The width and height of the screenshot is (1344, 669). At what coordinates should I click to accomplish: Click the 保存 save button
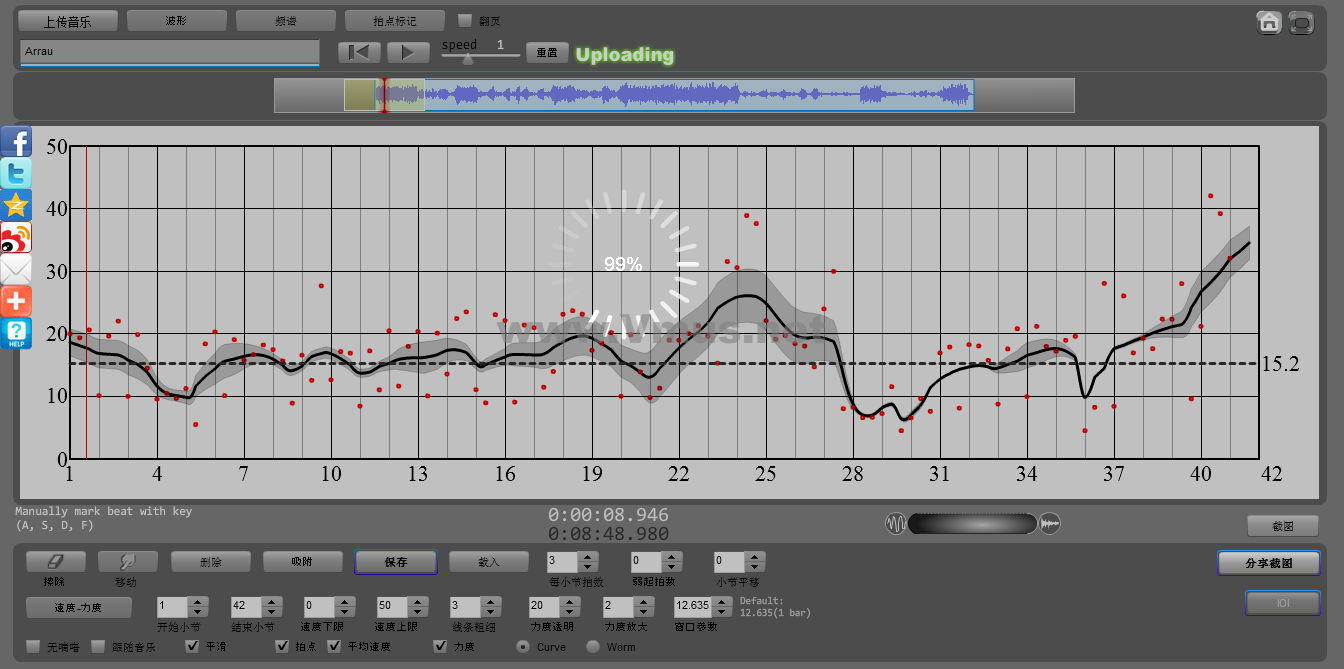point(396,562)
